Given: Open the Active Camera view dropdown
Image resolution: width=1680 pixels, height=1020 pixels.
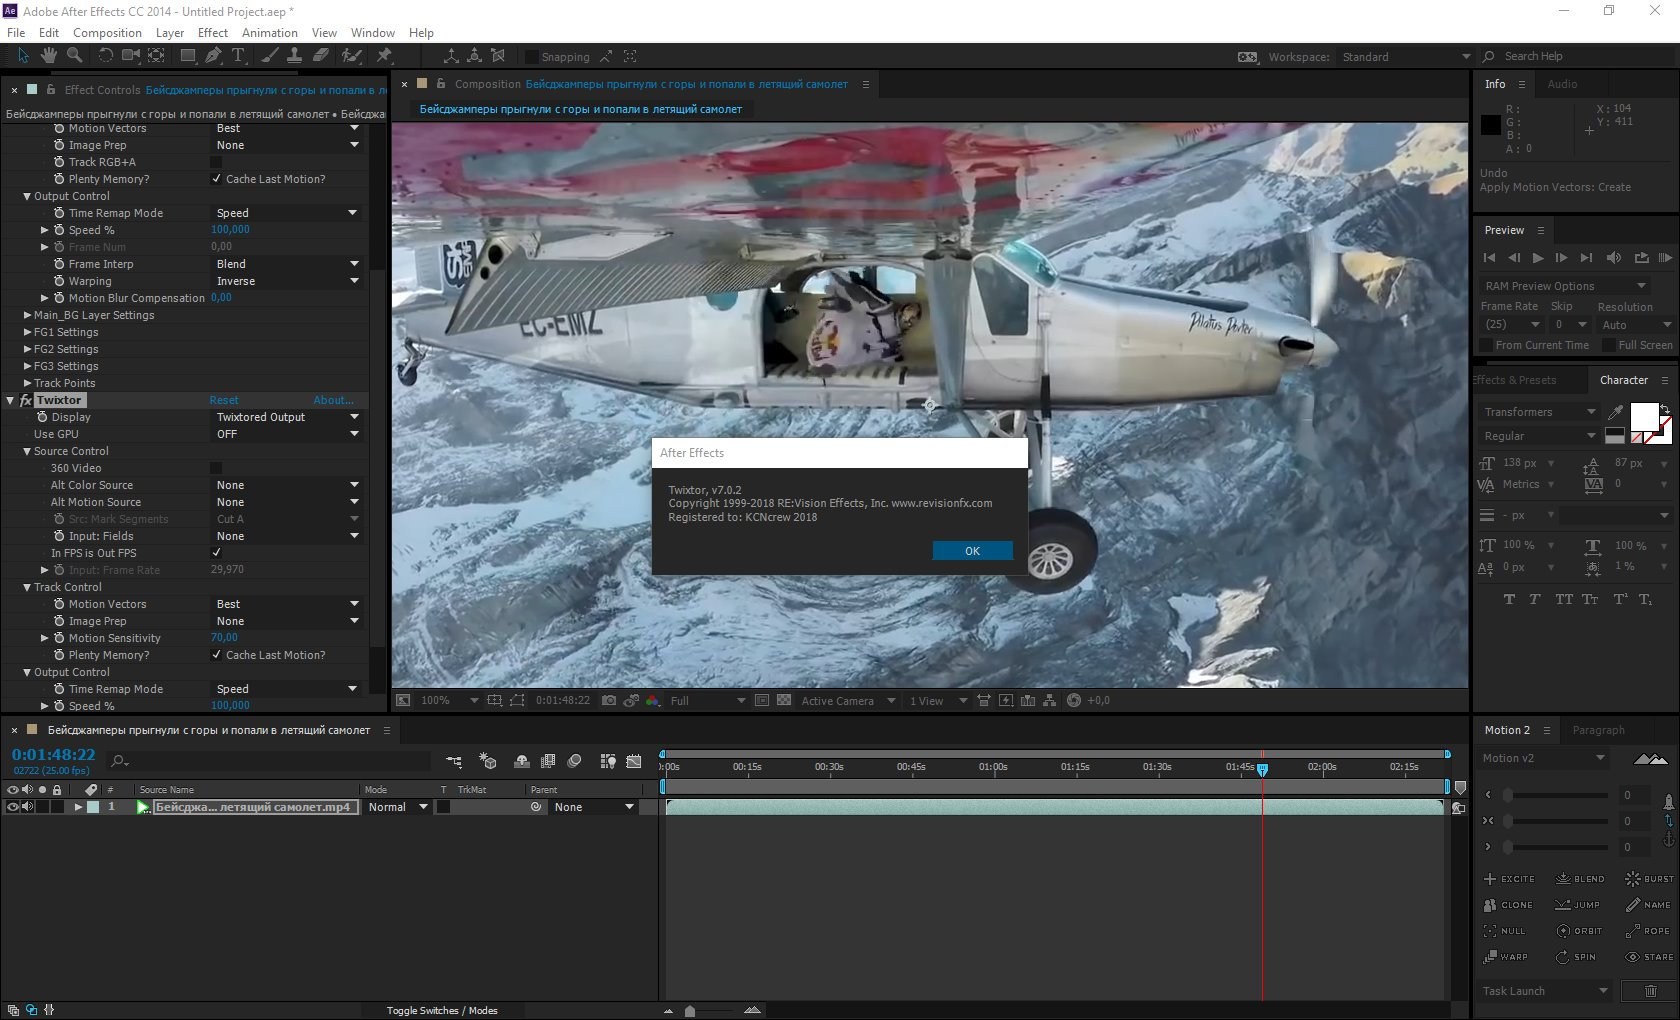Looking at the screenshot, I should [x=846, y=701].
